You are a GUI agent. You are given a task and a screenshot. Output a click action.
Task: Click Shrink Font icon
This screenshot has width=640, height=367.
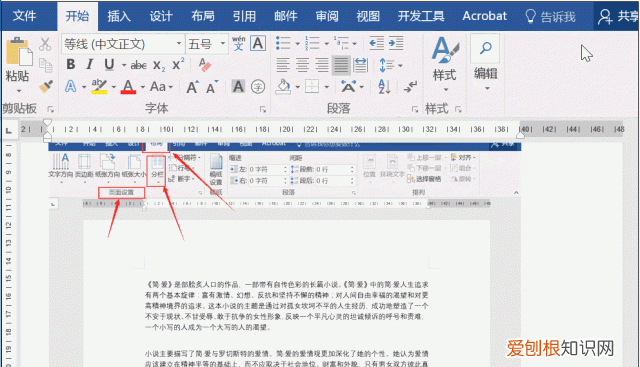click(212, 87)
